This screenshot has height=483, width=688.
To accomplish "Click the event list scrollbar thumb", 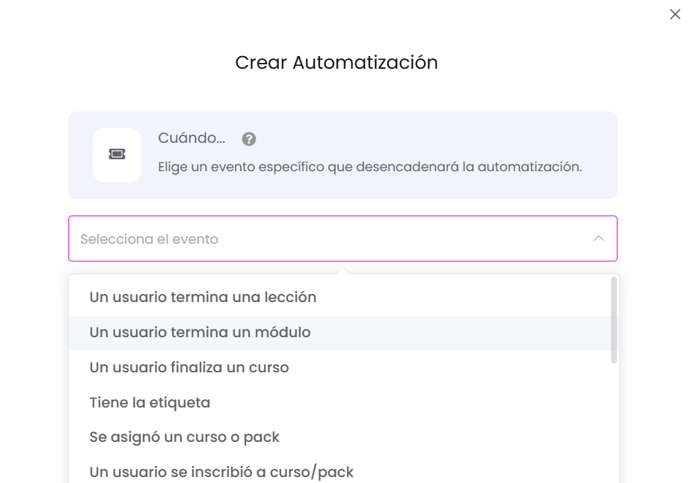I will click(614, 320).
